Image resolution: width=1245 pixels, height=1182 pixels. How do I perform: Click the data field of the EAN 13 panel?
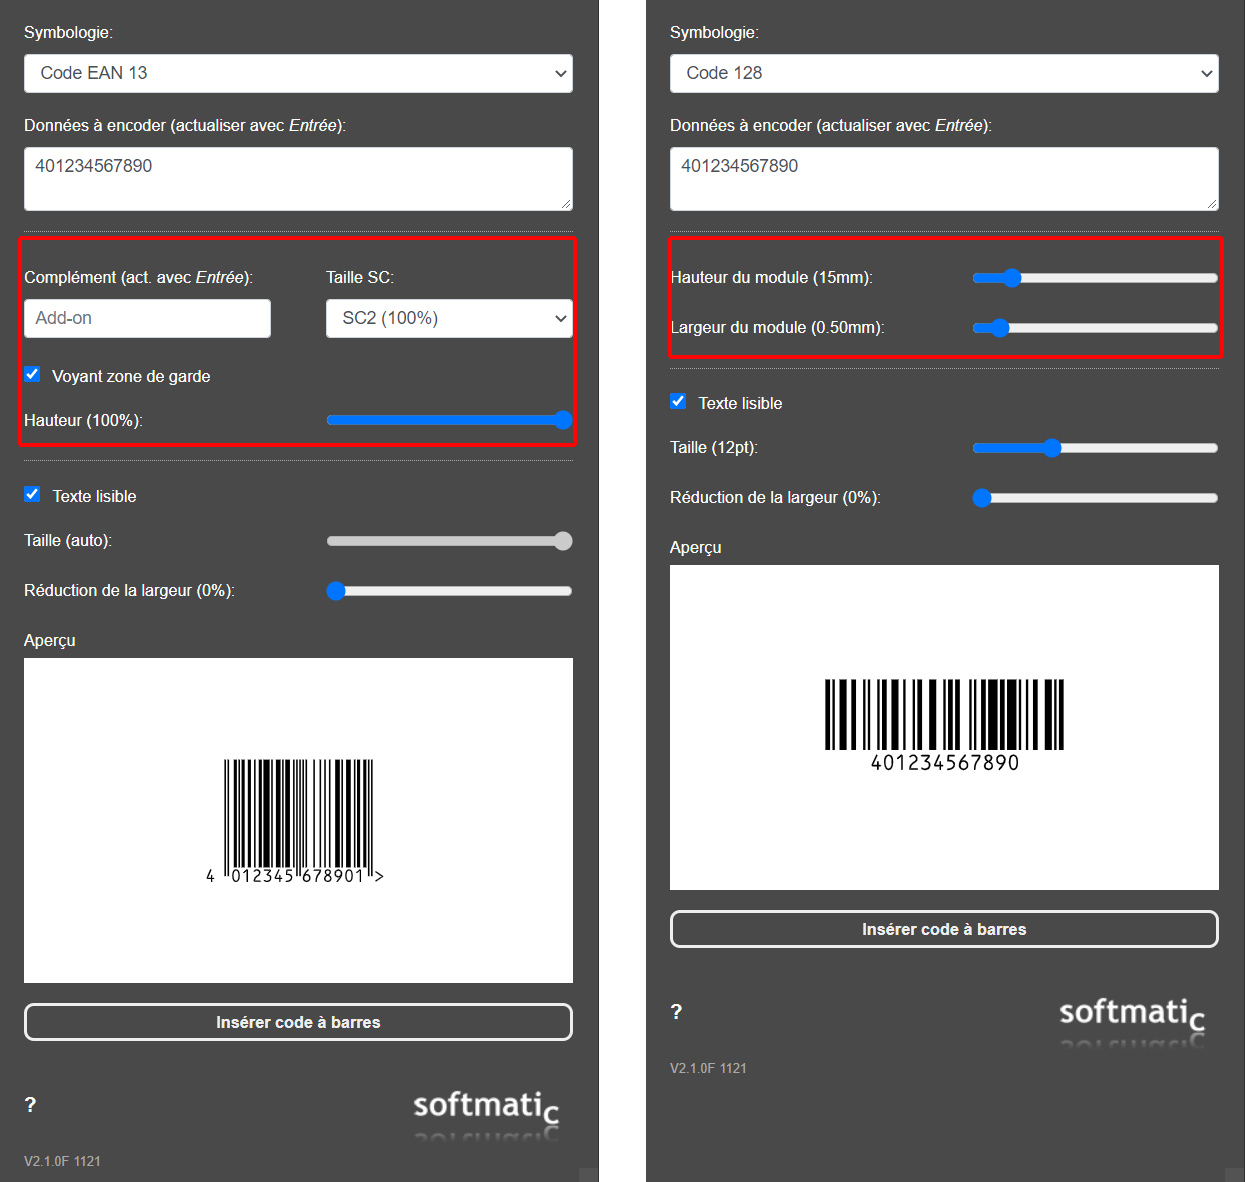298,179
